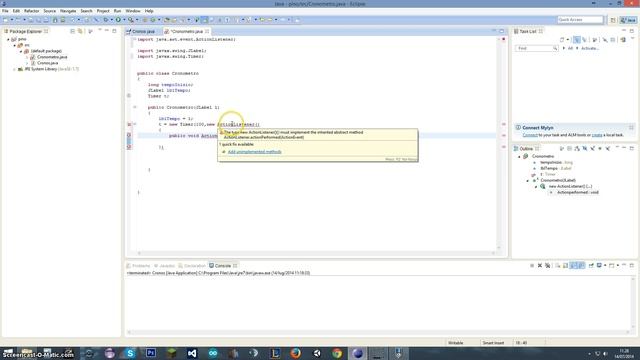Click Remove All Terminated Launches icon
The image size is (640, 360).
pos(547,266)
